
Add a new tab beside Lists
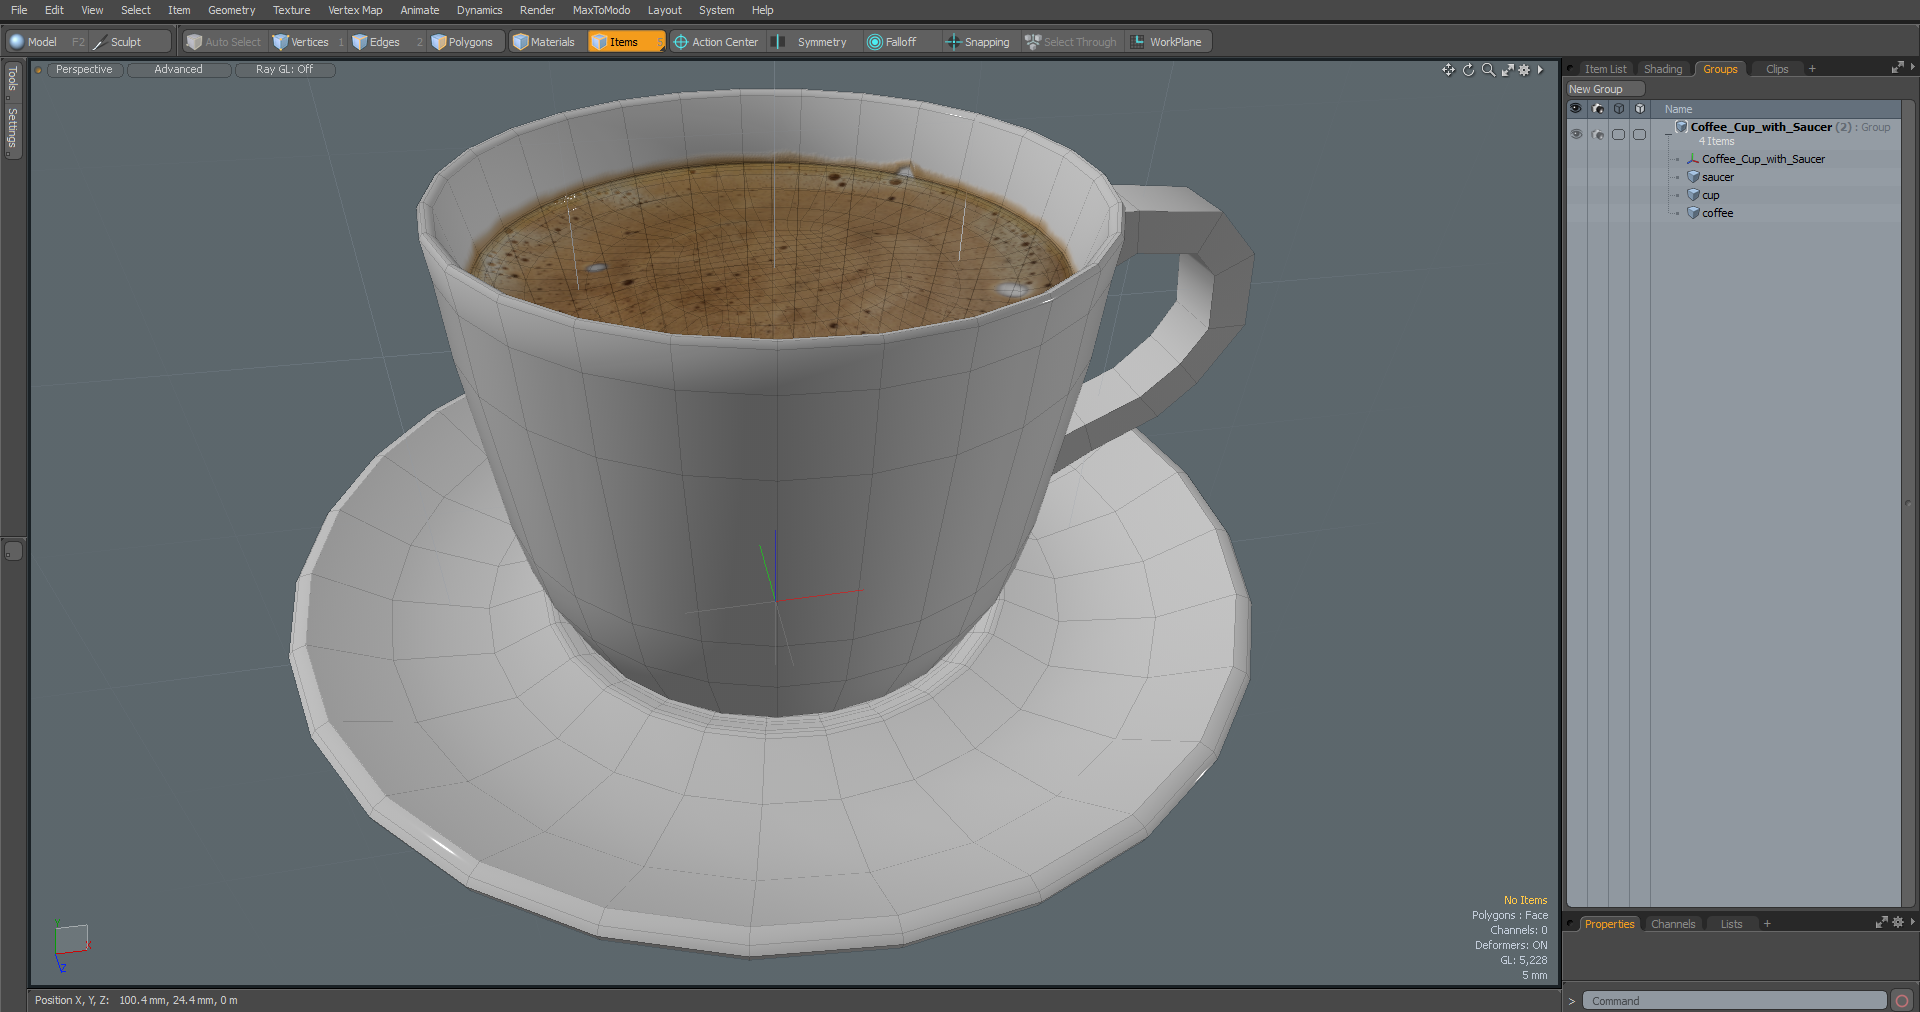[1767, 924]
